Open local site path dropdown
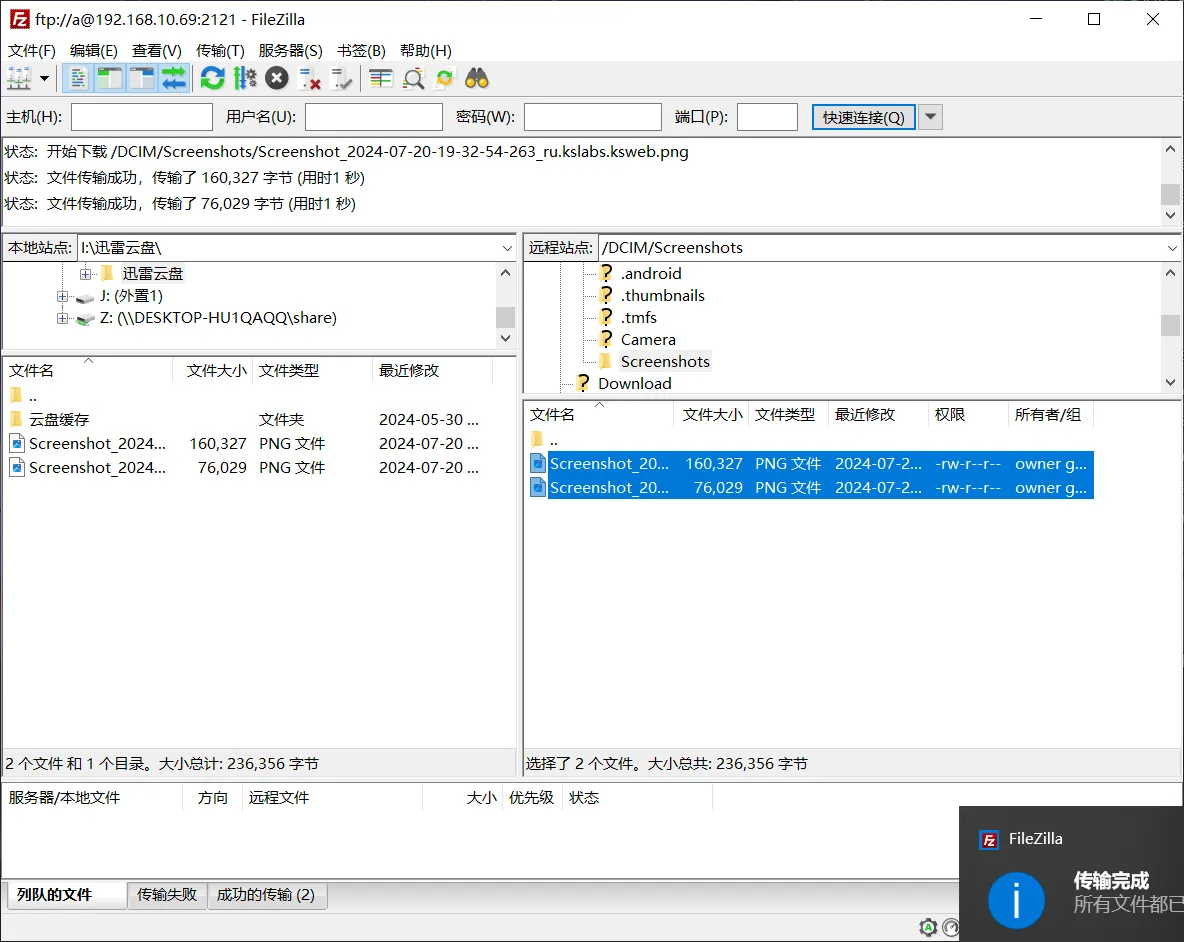1184x942 pixels. click(507, 248)
